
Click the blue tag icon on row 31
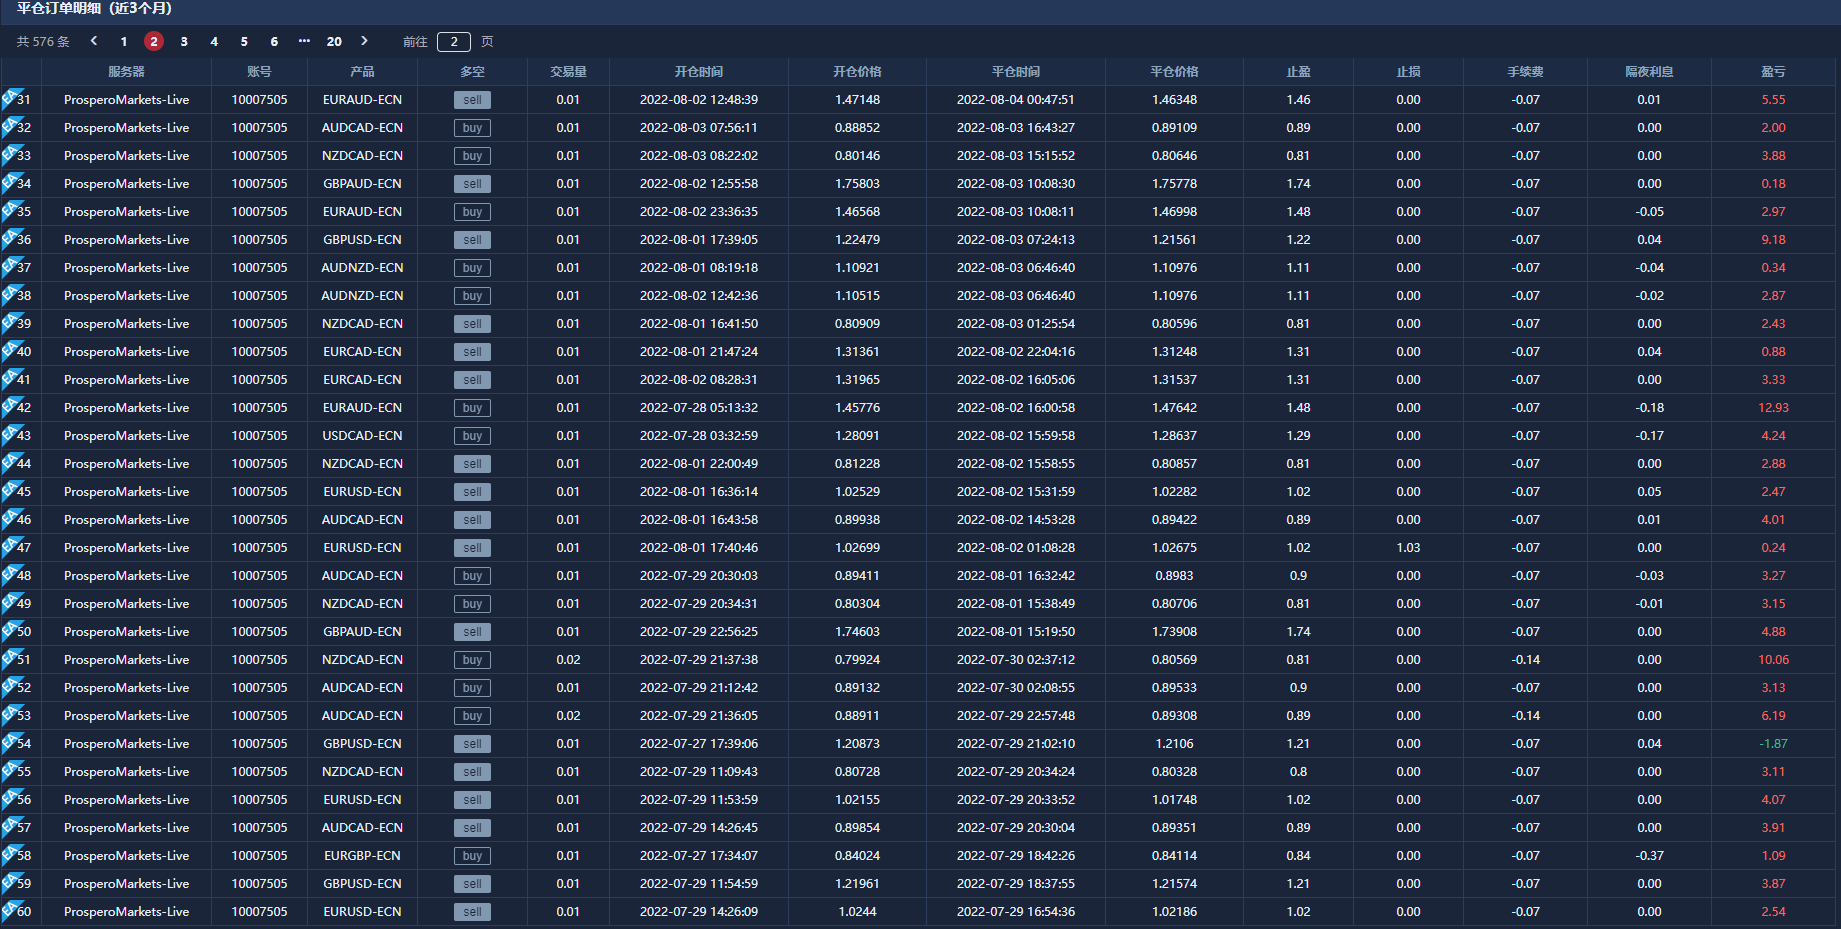12,98
